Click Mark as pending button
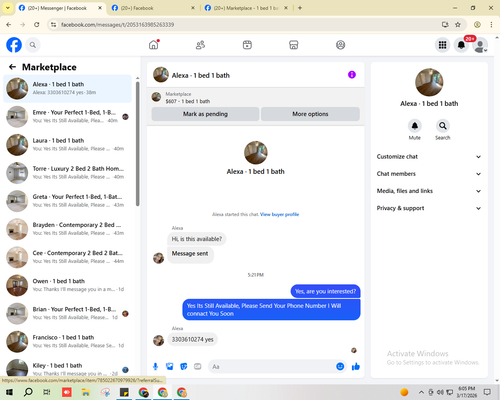This screenshot has height=400, width=500. [205, 114]
